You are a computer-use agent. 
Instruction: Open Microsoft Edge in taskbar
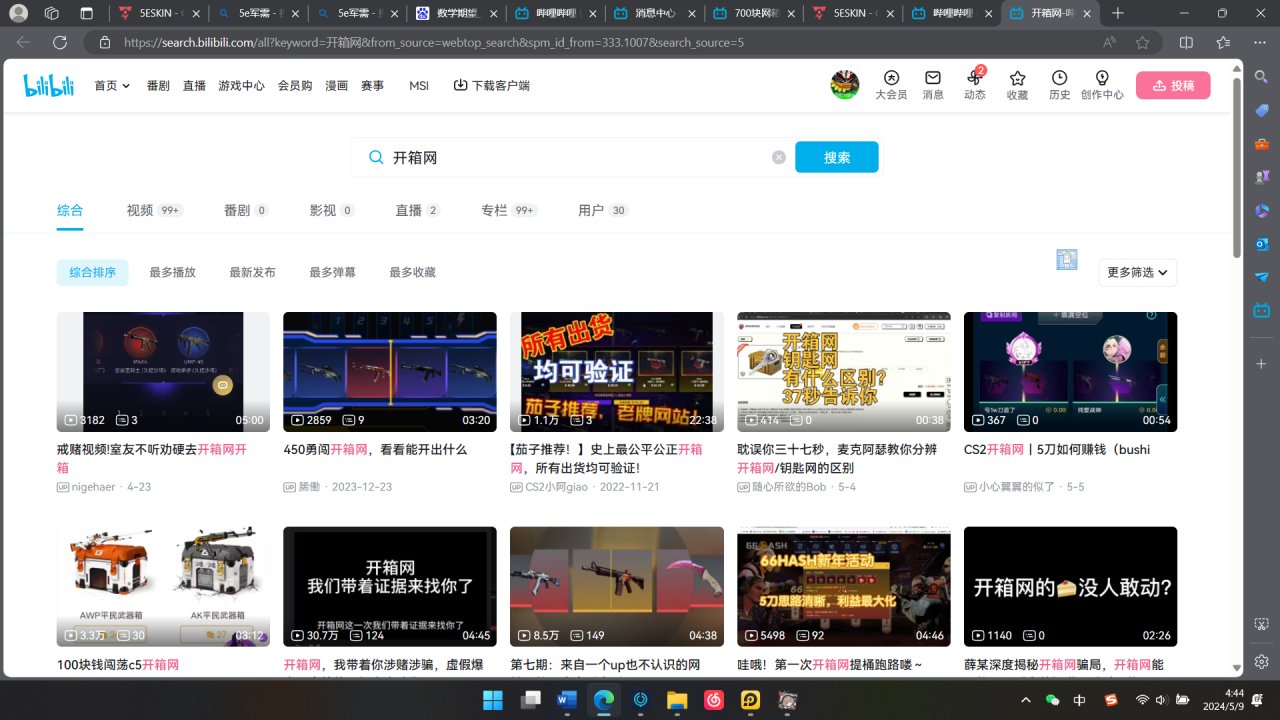pyautogui.click(x=603, y=700)
